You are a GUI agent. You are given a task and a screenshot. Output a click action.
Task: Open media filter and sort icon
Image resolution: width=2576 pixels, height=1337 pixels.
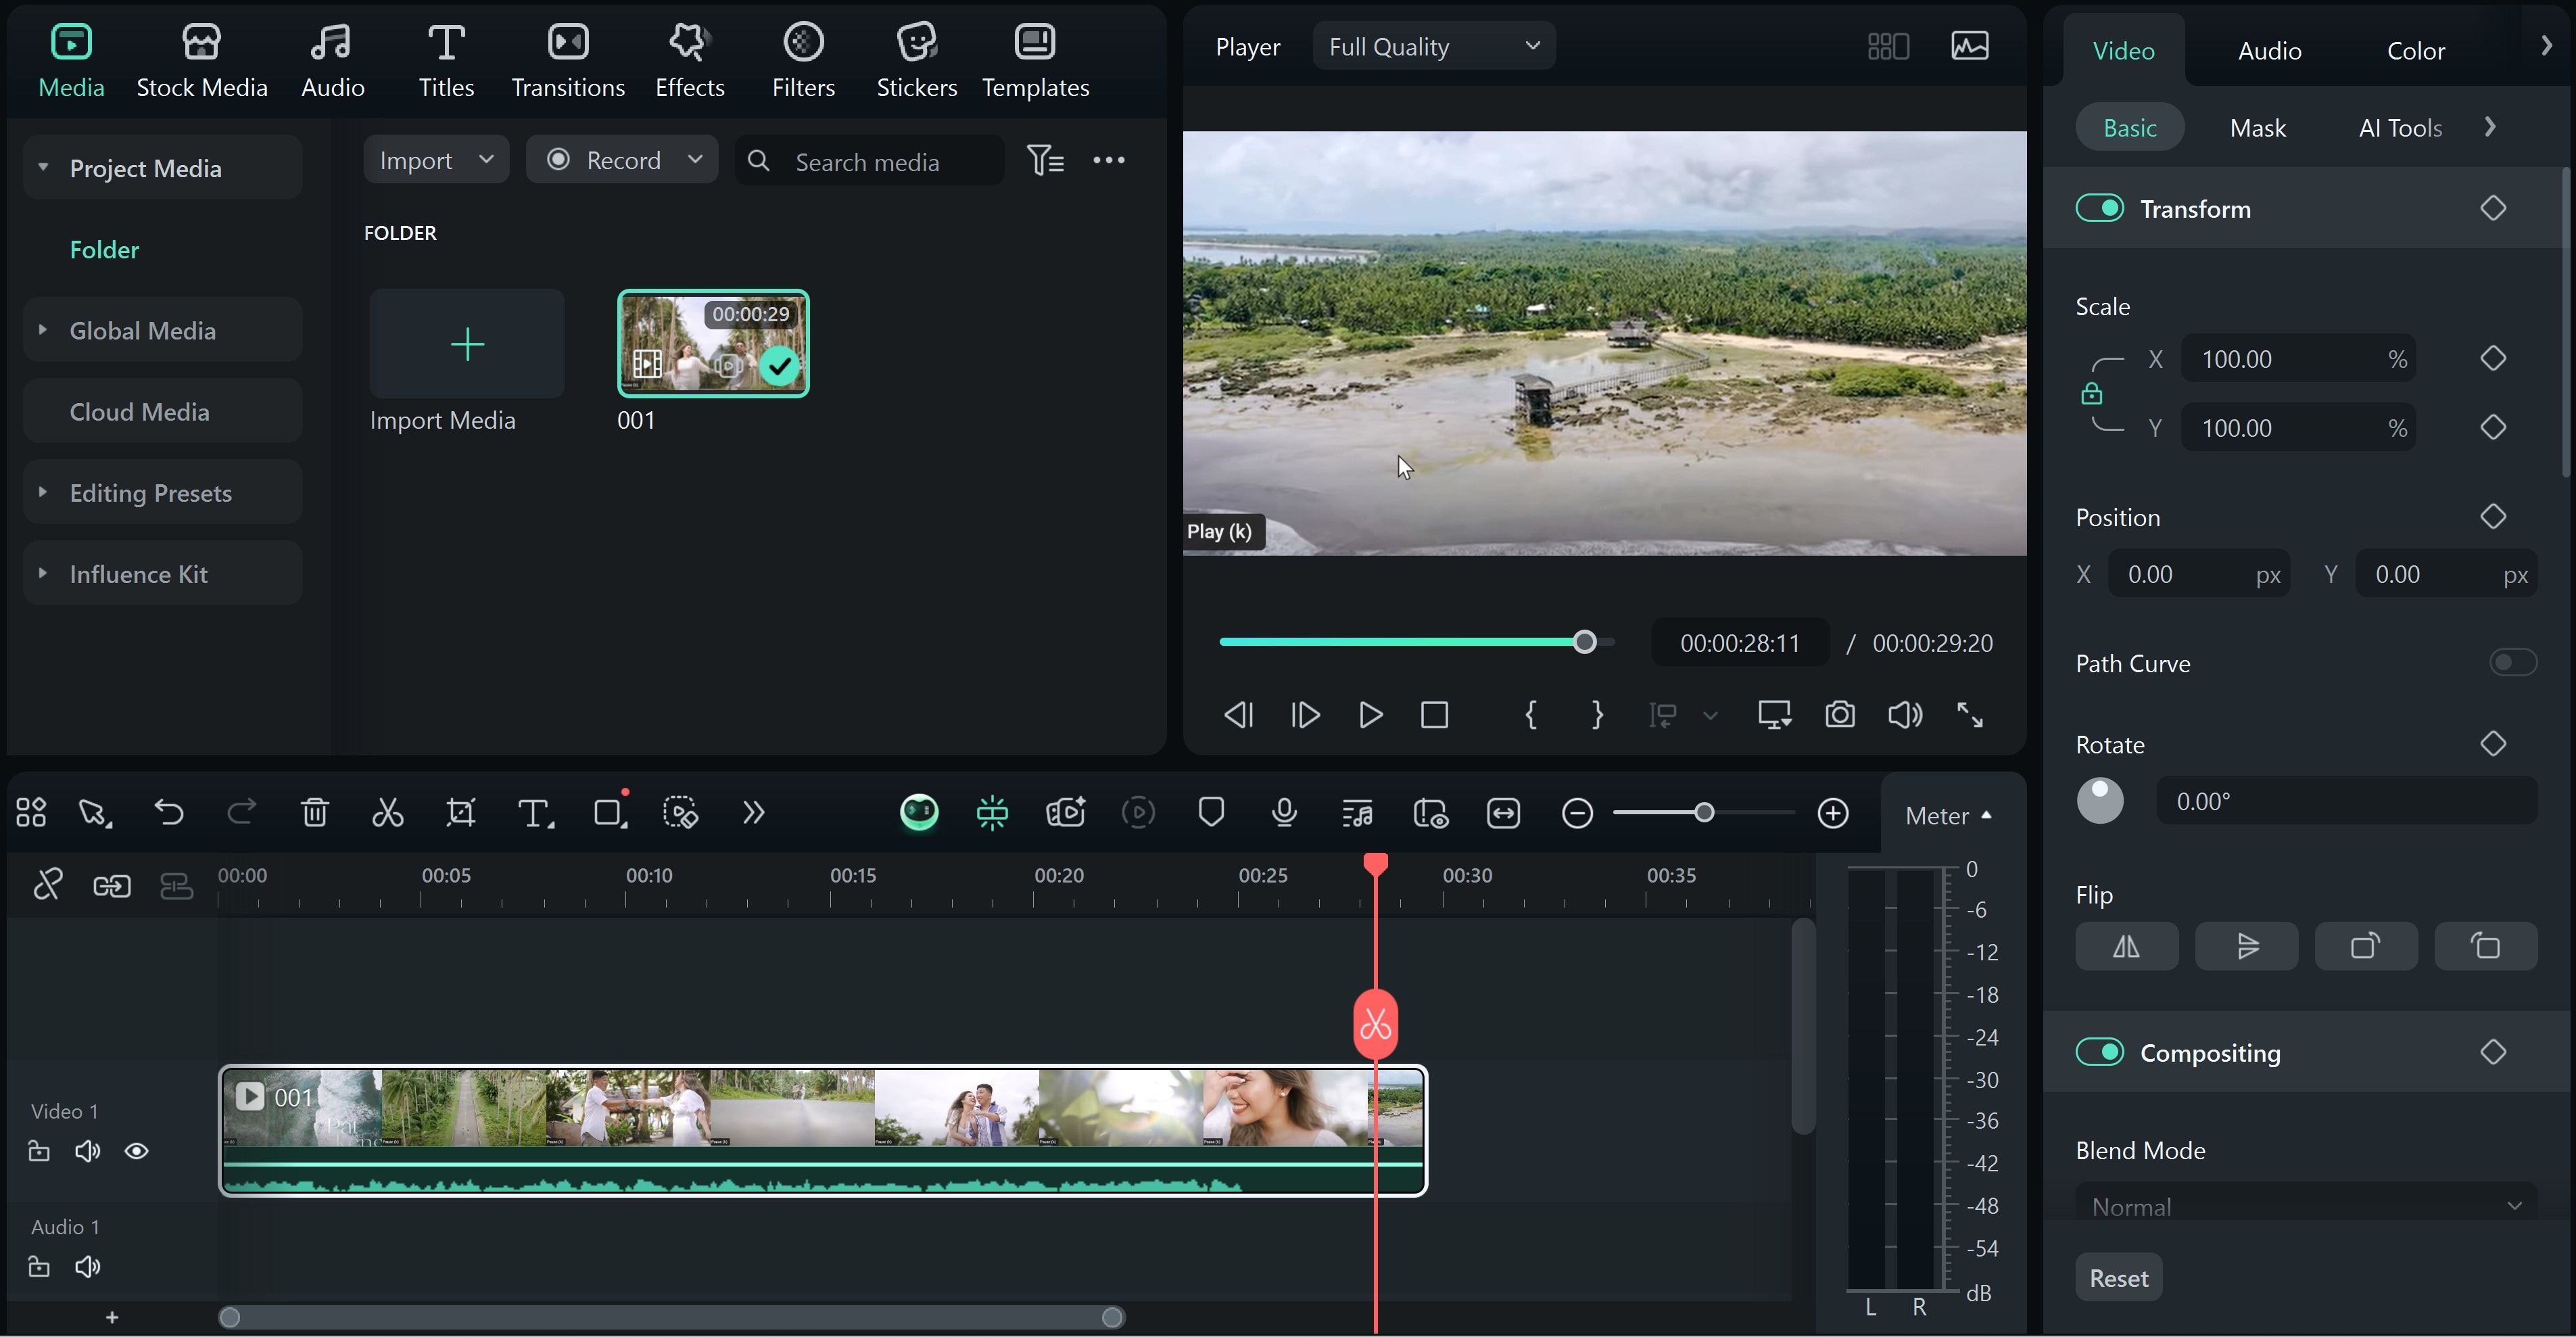1045,160
